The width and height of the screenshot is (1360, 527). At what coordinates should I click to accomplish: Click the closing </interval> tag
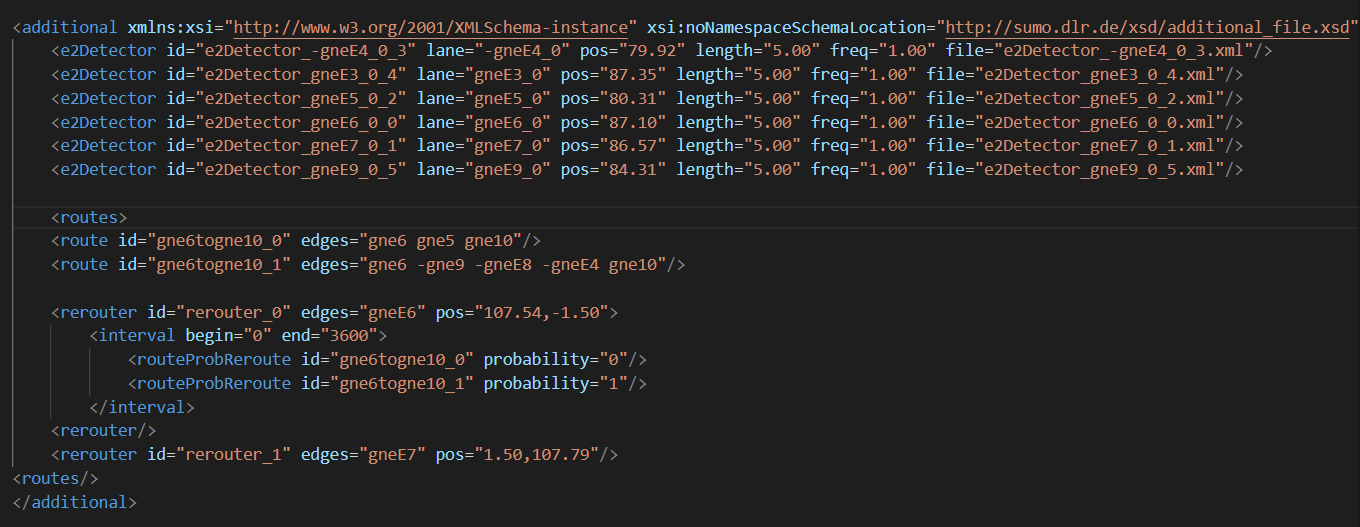coord(142,407)
